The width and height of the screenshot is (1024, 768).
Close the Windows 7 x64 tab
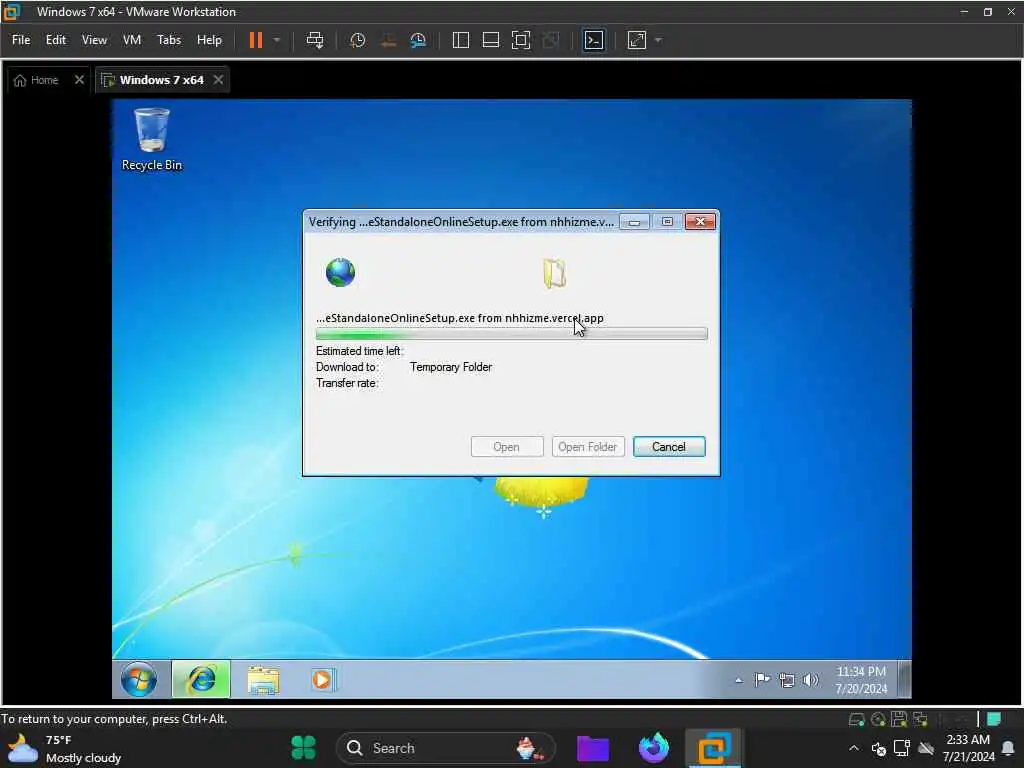point(218,80)
